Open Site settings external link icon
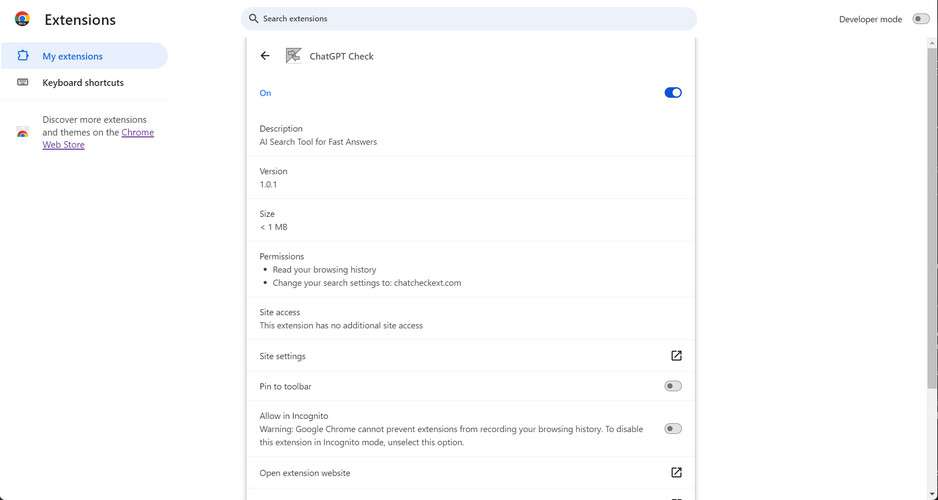This screenshot has width=938, height=500. [676, 356]
